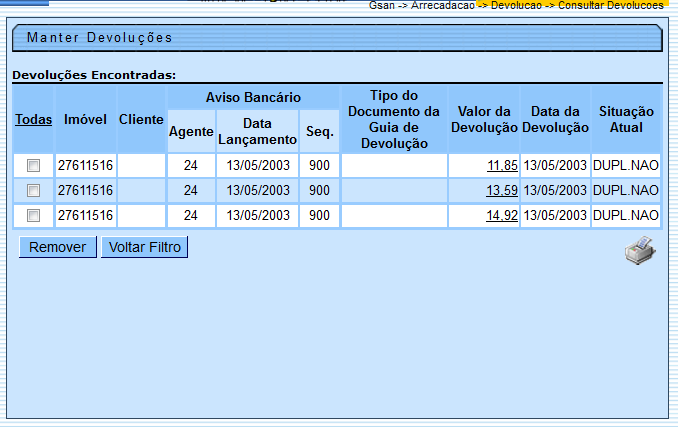The image size is (678, 427).
Task: Click the Agente sub-column header
Action: pos(190,132)
